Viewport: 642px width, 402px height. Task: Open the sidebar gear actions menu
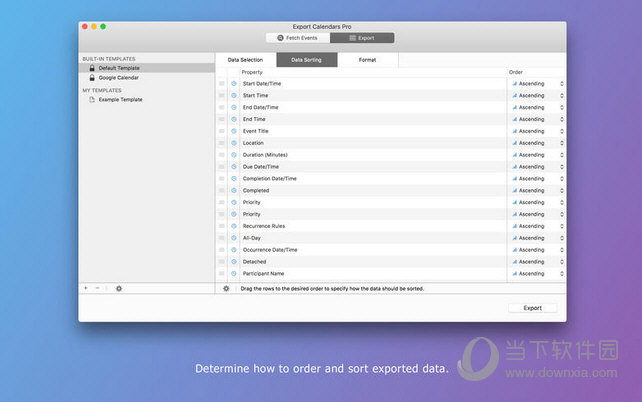click(119, 289)
